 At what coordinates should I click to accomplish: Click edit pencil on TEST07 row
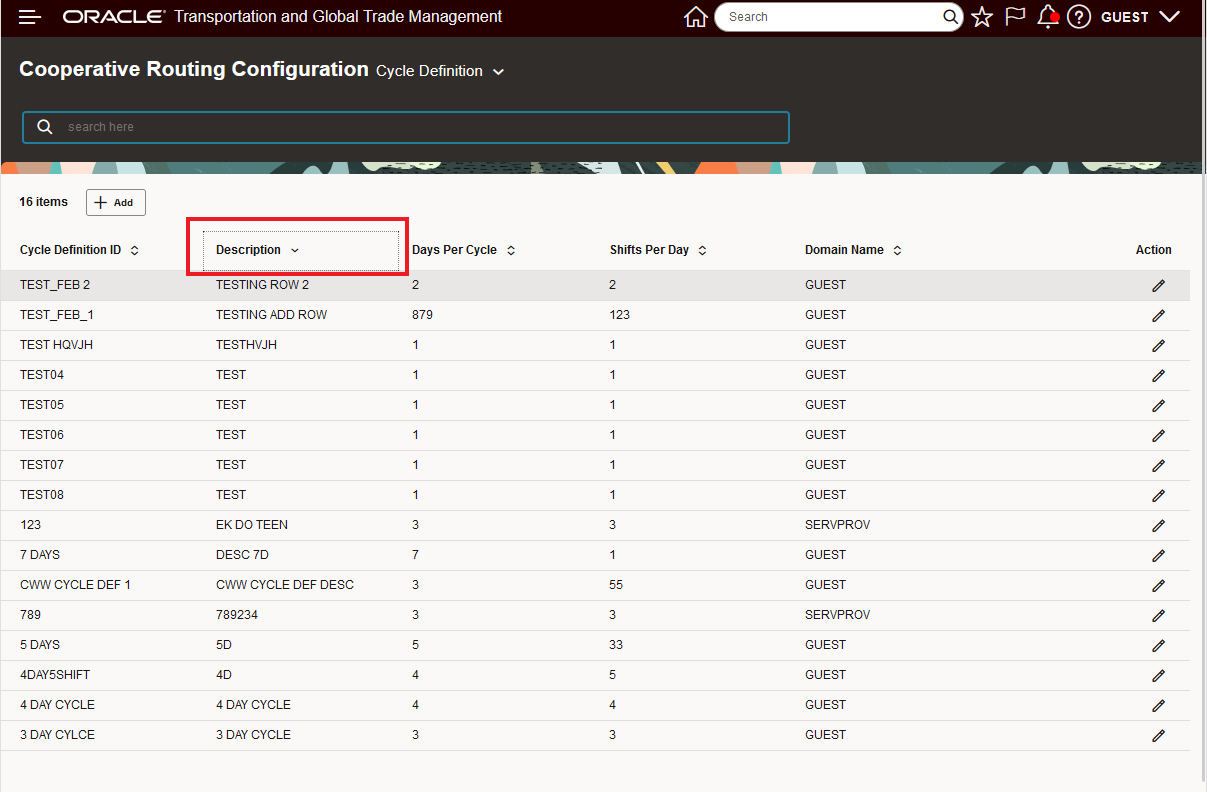coord(1158,465)
